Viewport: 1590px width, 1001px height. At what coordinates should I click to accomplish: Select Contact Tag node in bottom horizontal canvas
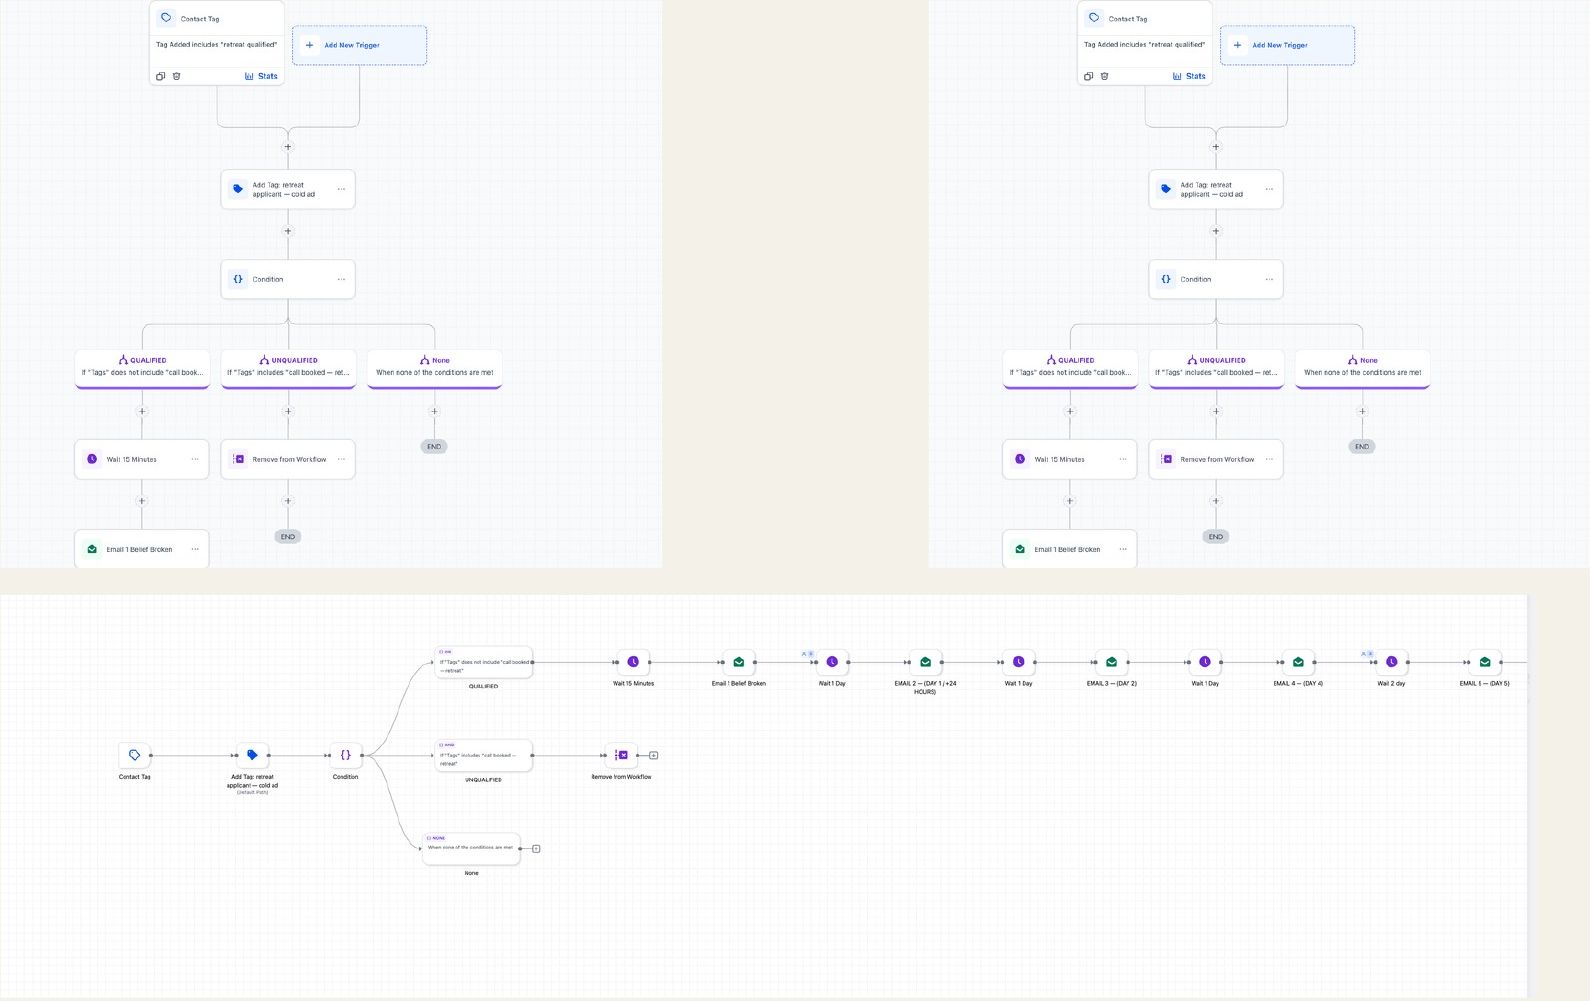pyautogui.click(x=134, y=755)
